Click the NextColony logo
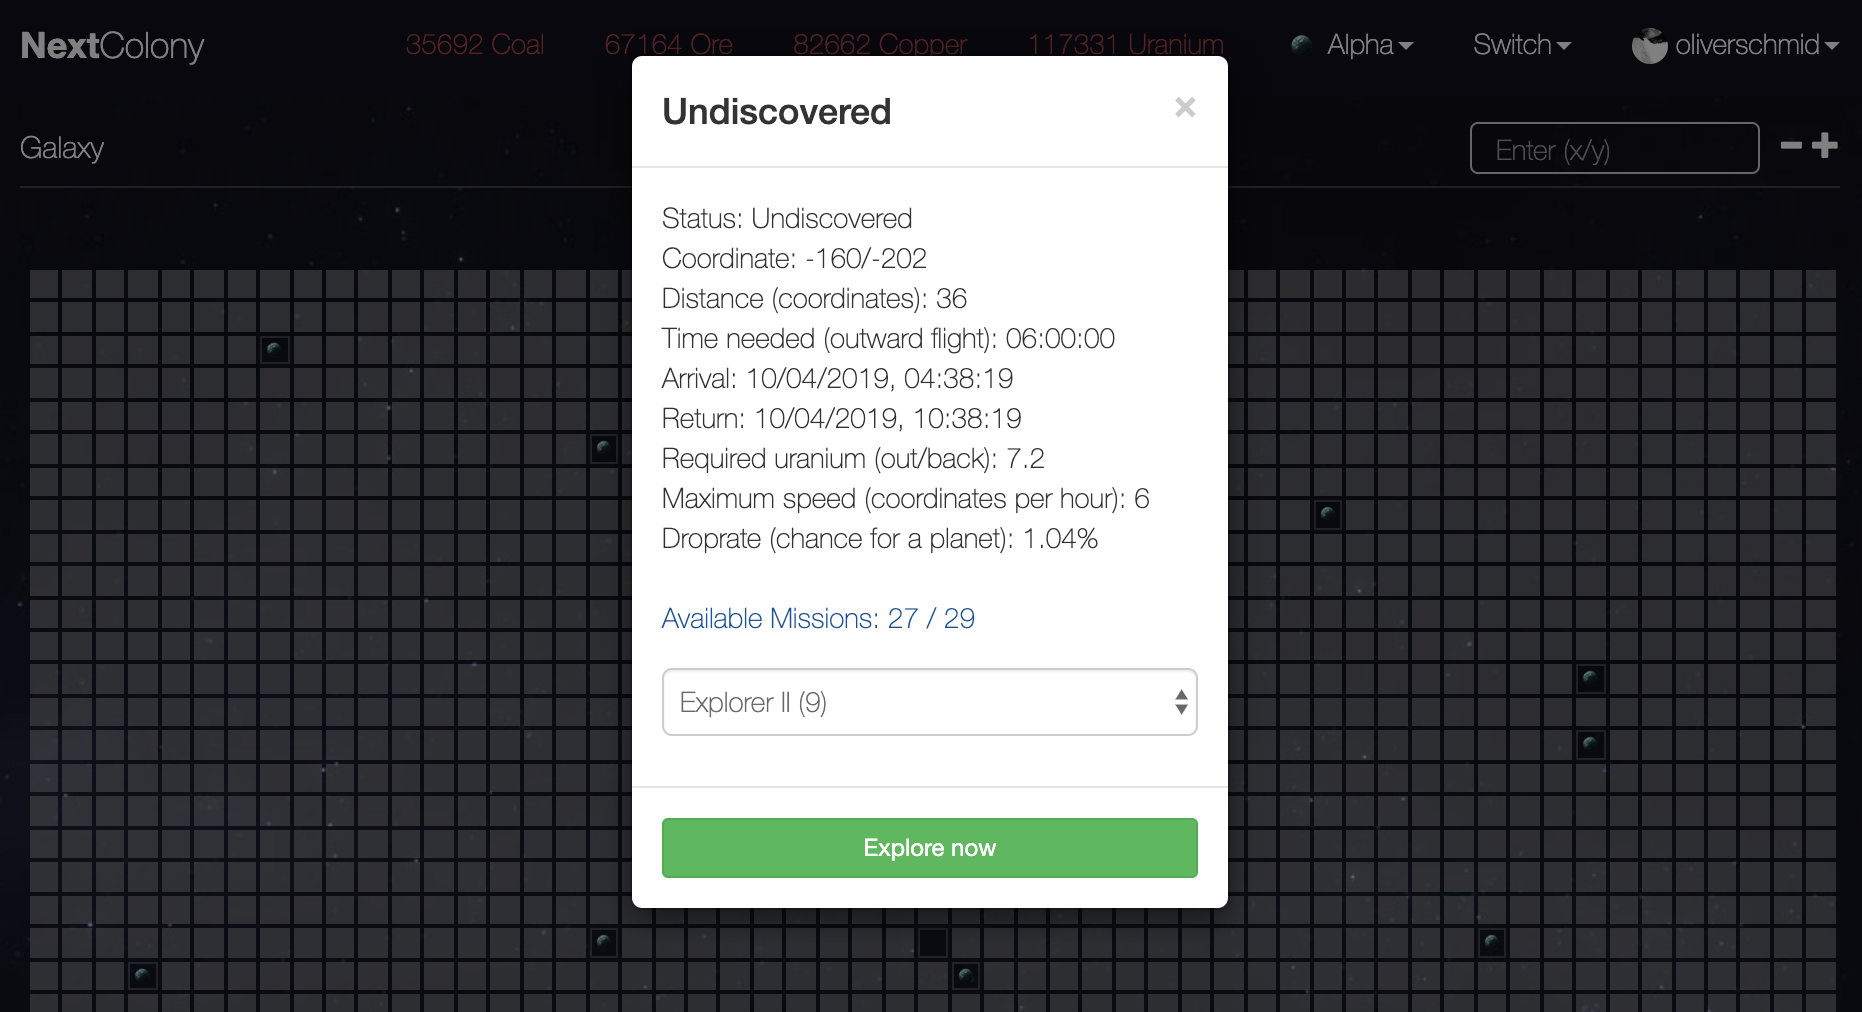 coord(112,46)
